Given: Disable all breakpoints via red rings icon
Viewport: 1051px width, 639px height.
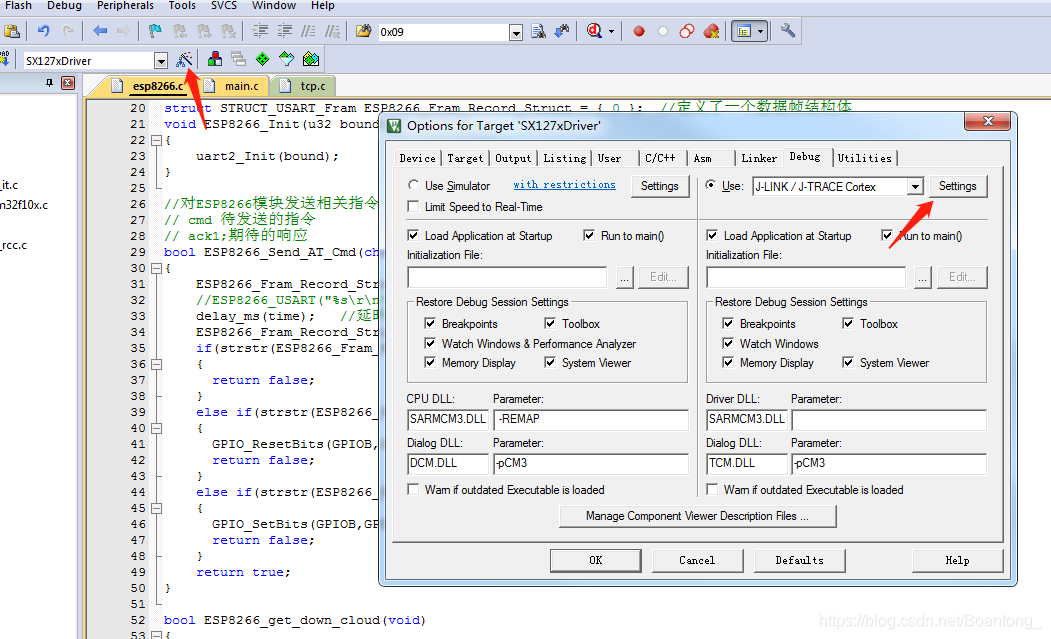Looking at the screenshot, I should (x=687, y=31).
